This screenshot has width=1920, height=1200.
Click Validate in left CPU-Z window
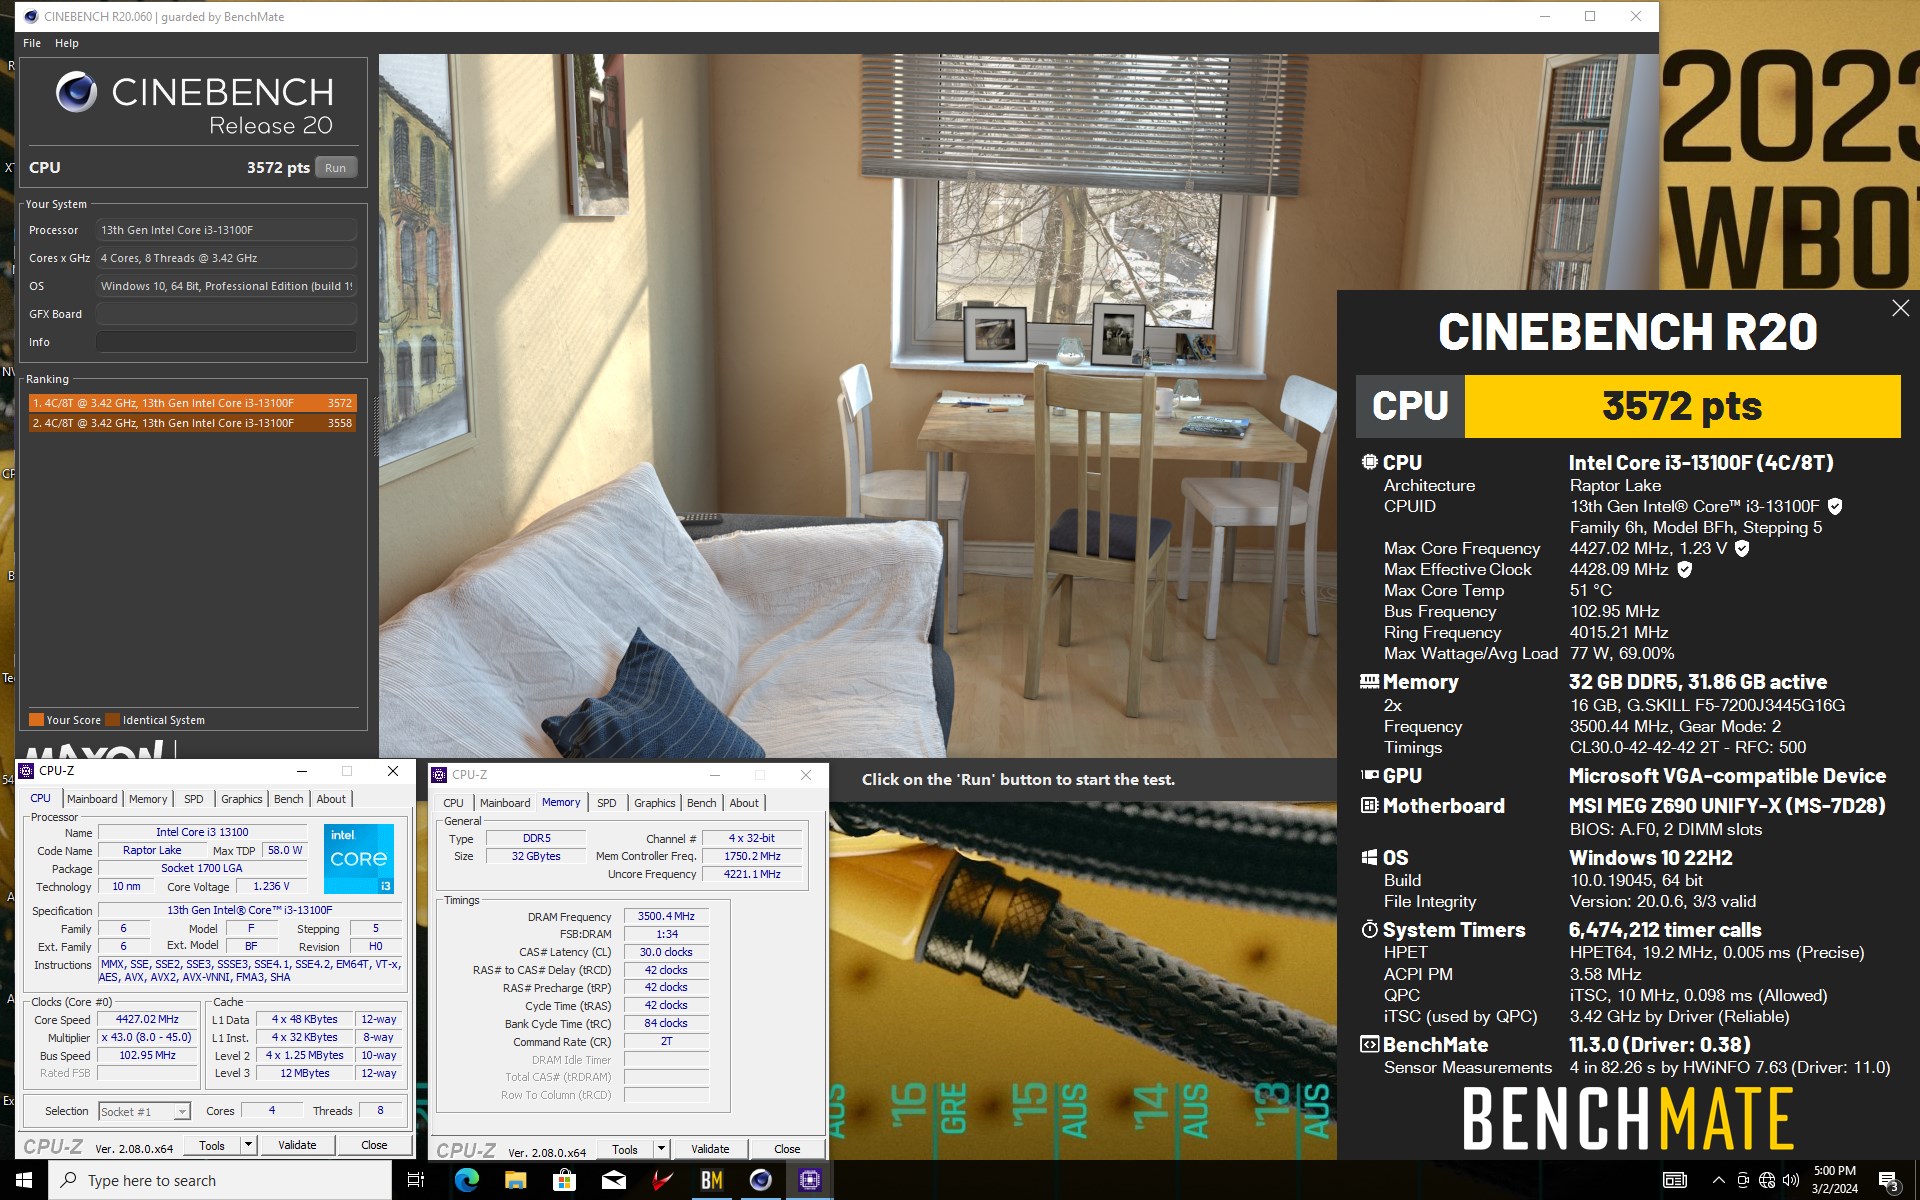(297, 1144)
